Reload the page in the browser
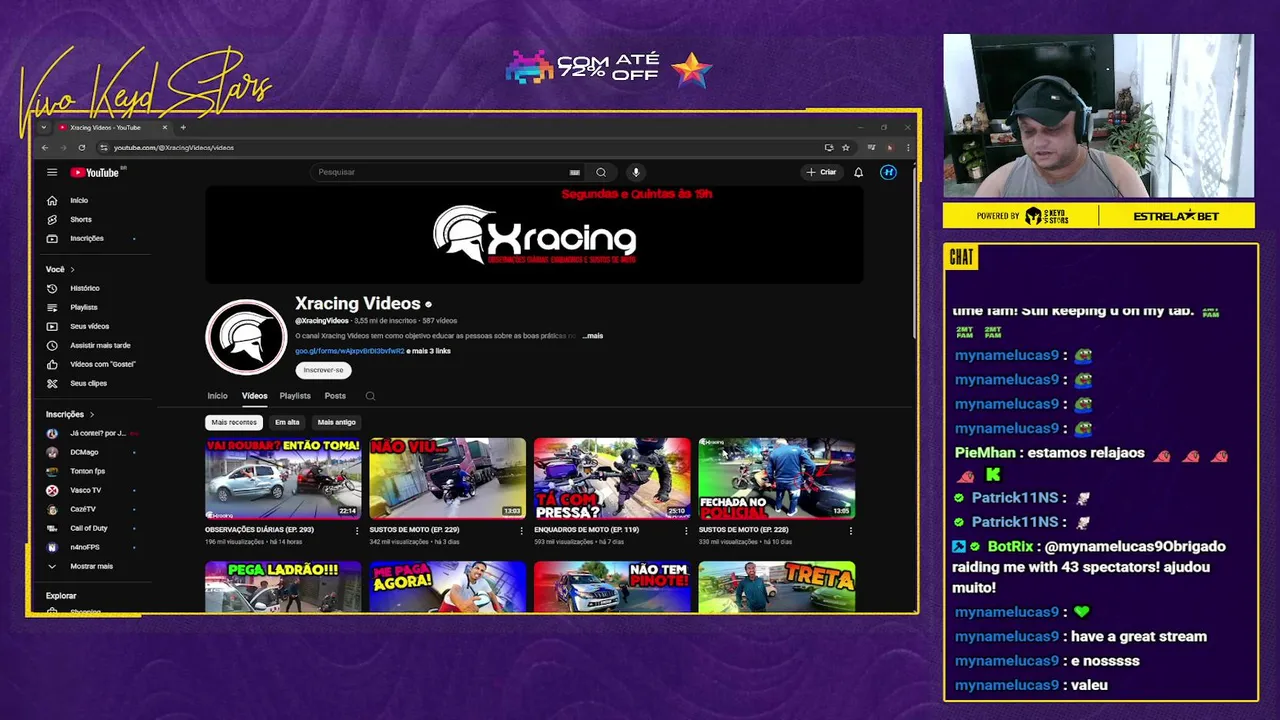 (82, 147)
